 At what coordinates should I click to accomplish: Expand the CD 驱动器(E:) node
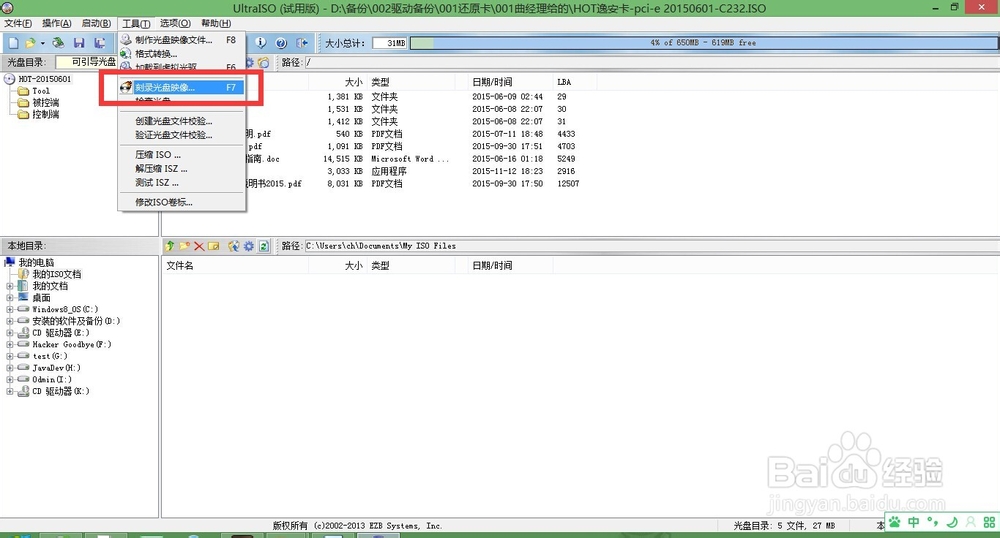(10, 333)
